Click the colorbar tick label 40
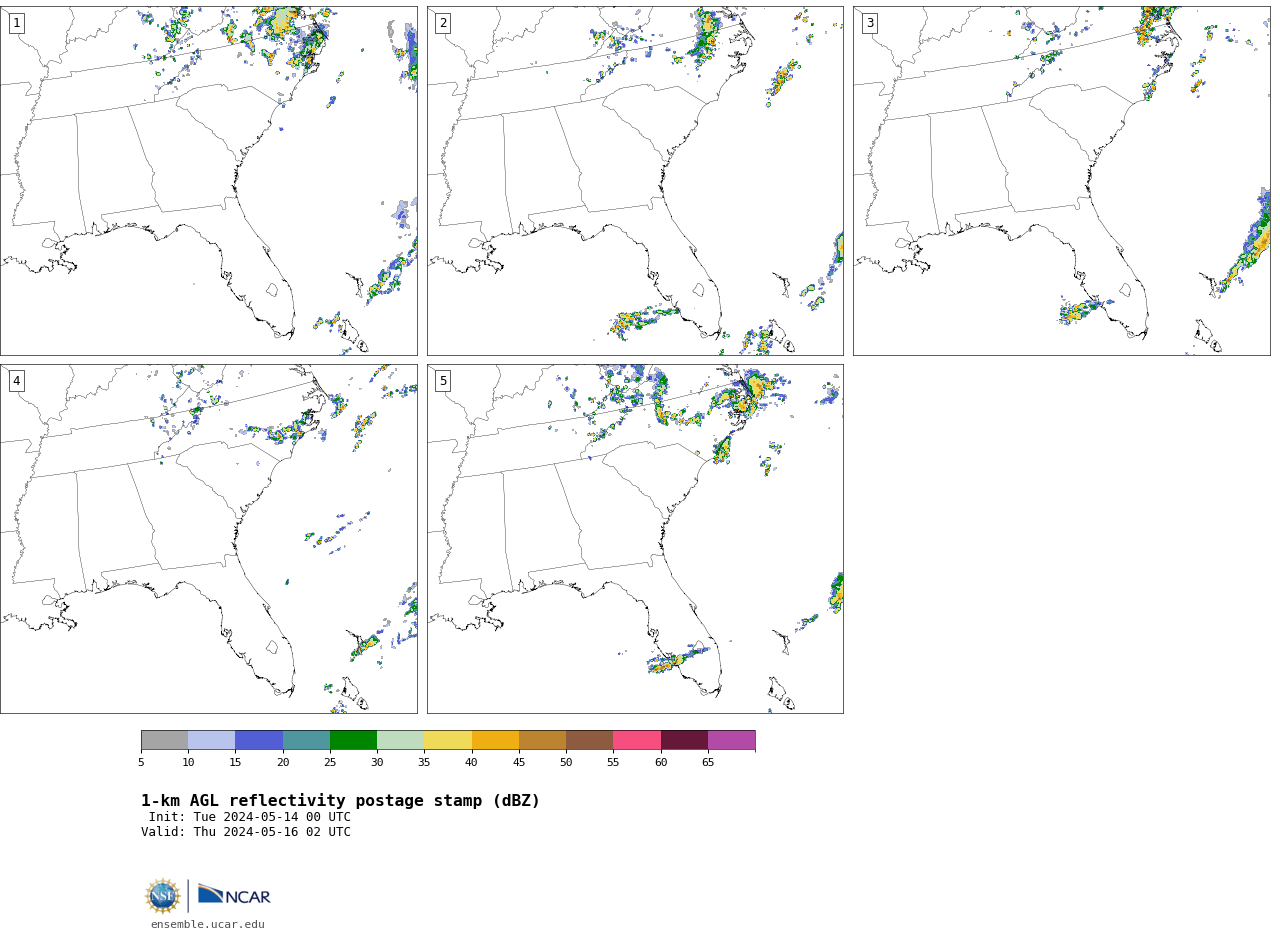1280x936 pixels. 472,763
